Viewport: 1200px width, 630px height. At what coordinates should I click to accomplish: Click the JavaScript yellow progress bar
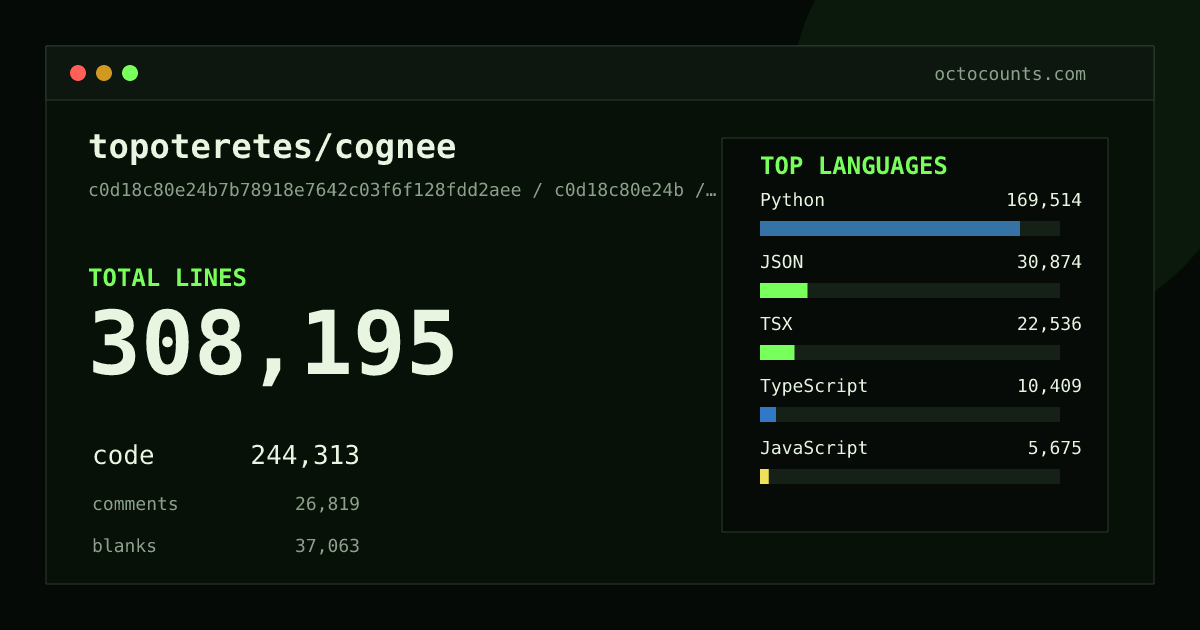pyautogui.click(x=764, y=476)
